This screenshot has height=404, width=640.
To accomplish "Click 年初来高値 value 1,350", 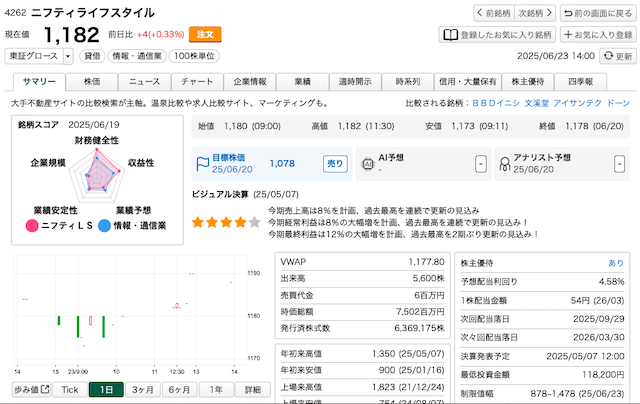I will pos(383,354).
